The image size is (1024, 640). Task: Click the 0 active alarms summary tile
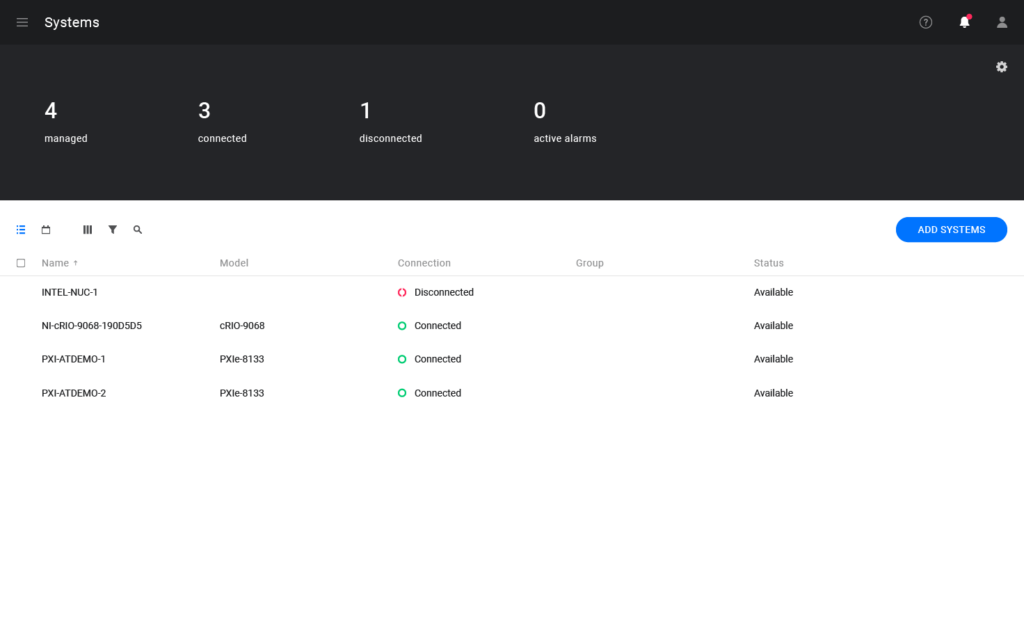pos(564,121)
